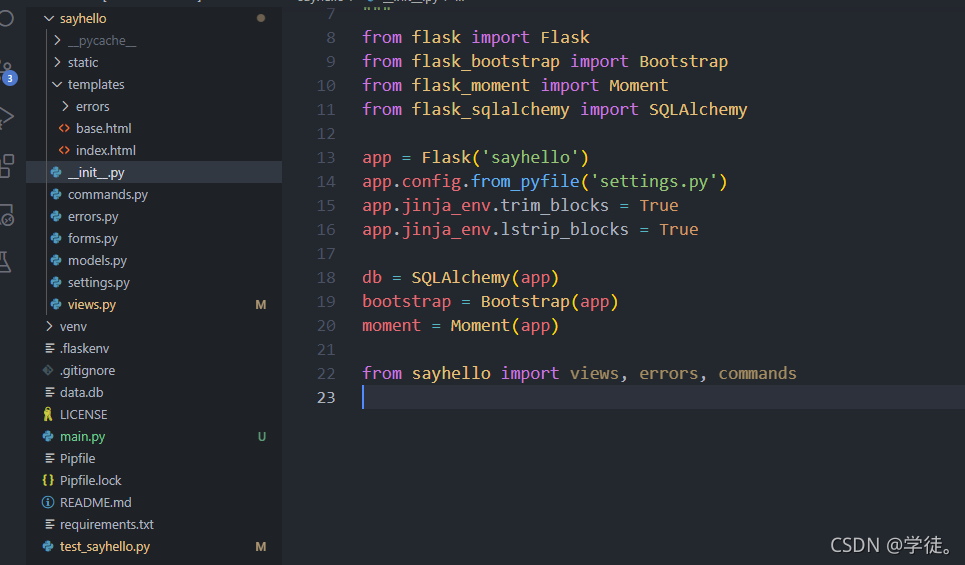
Task: Open index.html file
Action: 106,150
